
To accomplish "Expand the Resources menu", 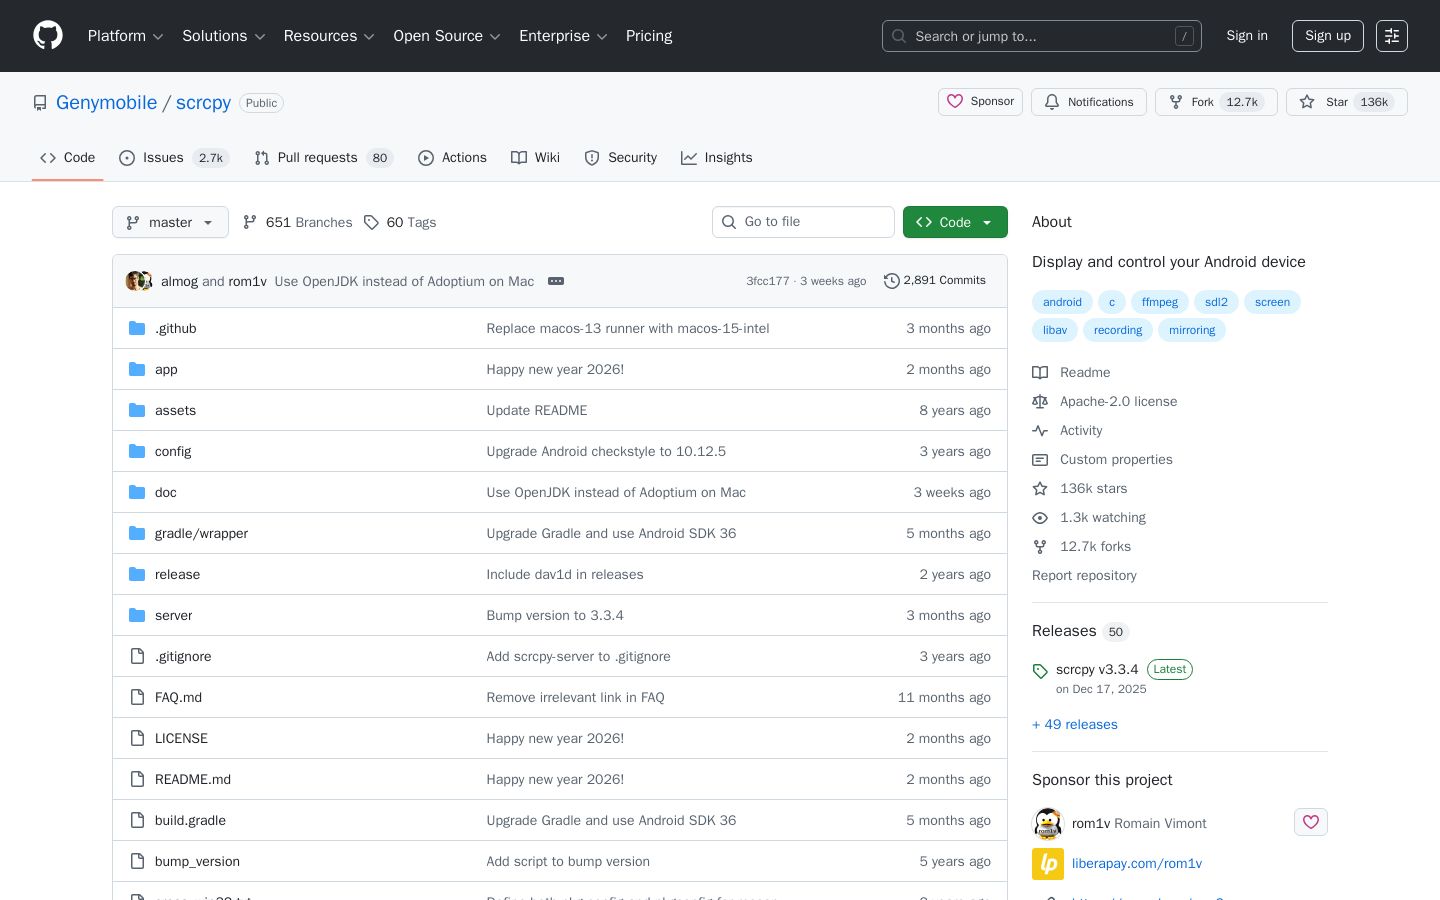I will point(329,36).
